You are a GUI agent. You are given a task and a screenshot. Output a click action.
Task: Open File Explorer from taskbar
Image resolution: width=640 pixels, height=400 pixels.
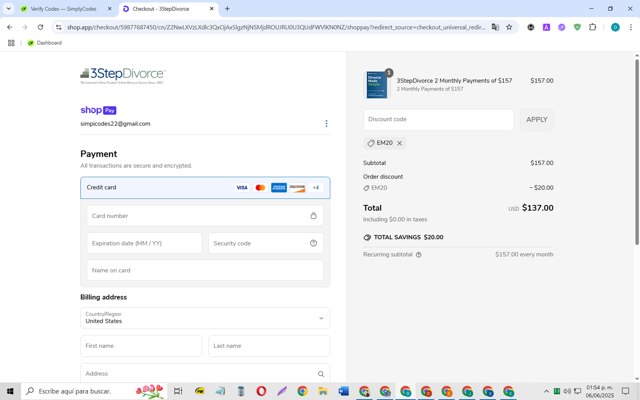(323, 391)
